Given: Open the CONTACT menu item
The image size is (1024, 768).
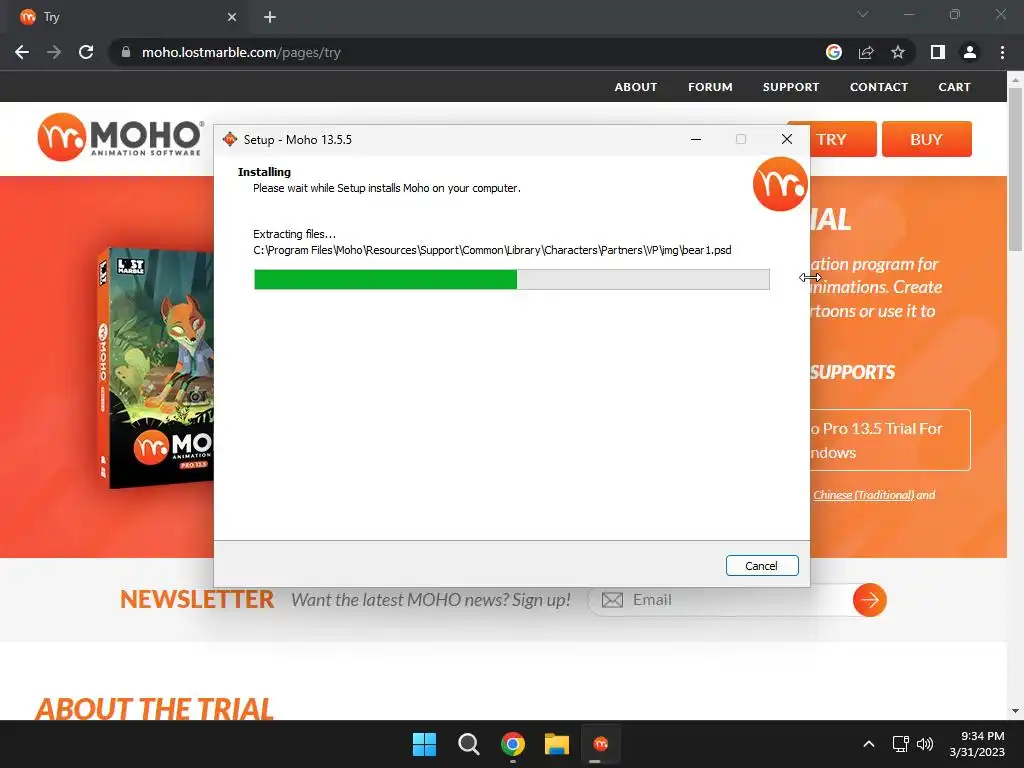Looking at the screenshot, I should tap(878, 87).
